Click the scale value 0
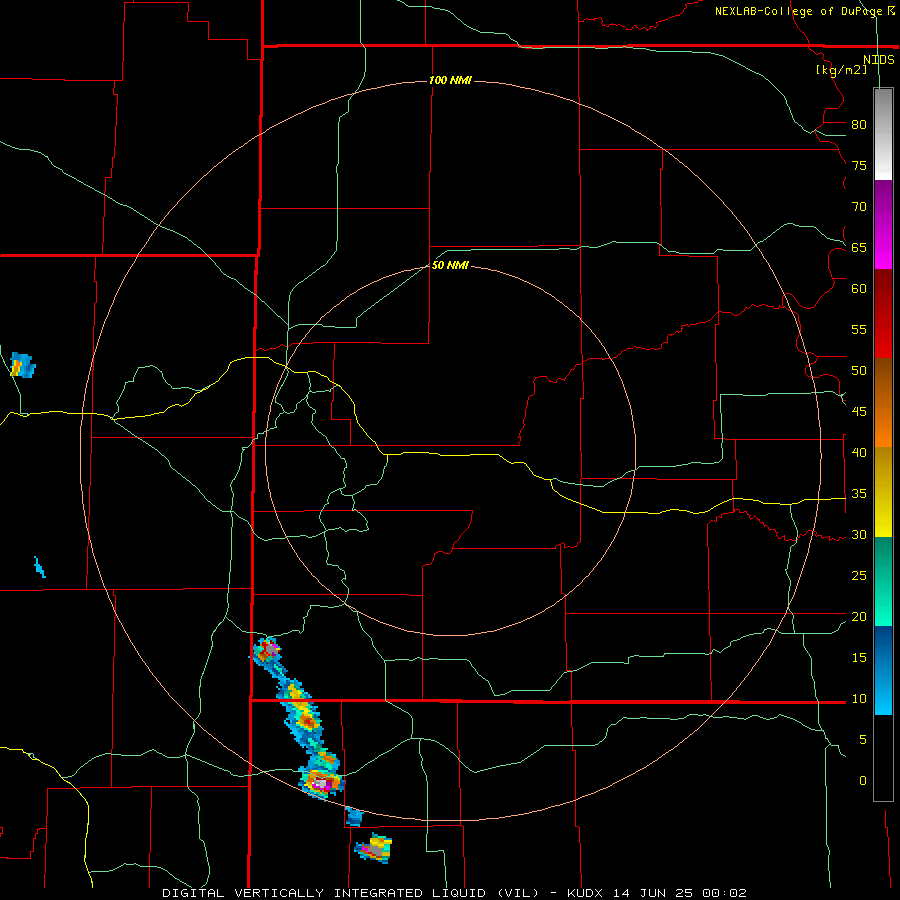The image size is (900, 900). click(x=863, y=781)
